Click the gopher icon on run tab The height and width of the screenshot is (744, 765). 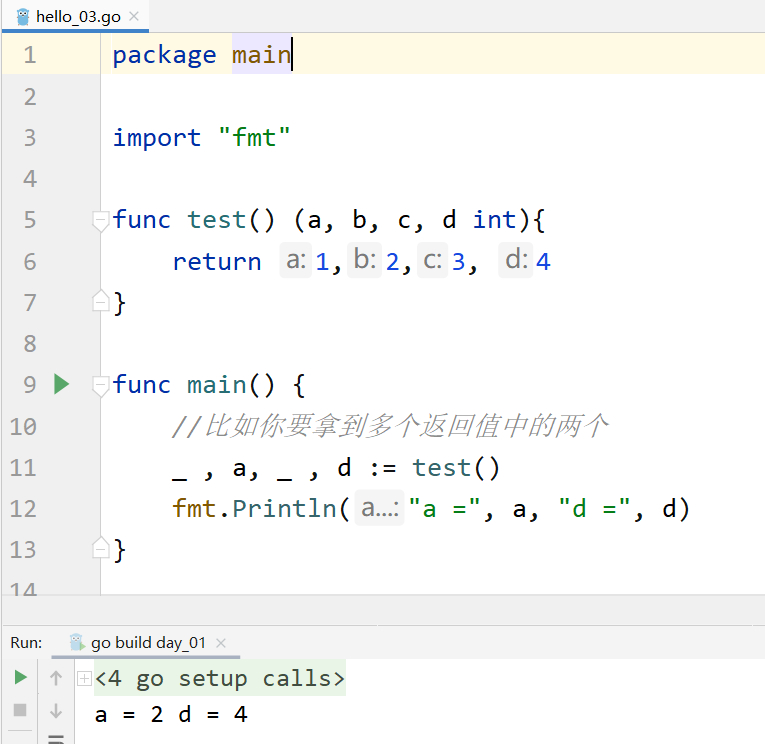pos(78,643)
